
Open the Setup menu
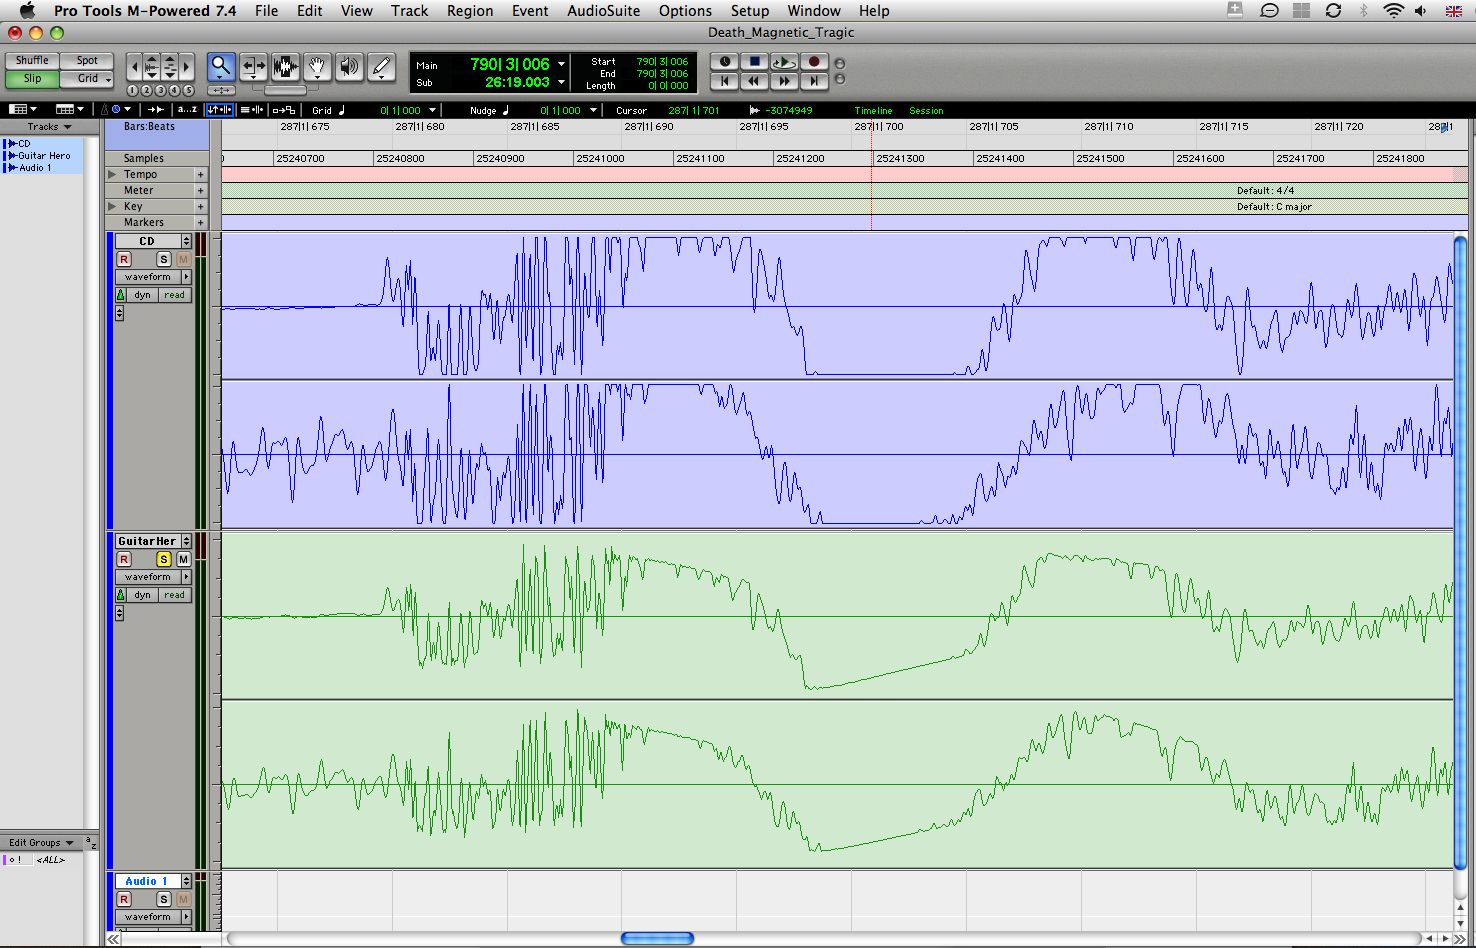pos(749,11)
